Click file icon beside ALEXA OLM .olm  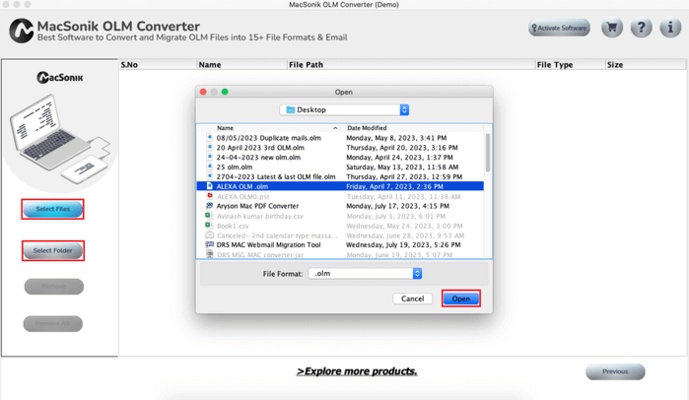coord(210,186)
